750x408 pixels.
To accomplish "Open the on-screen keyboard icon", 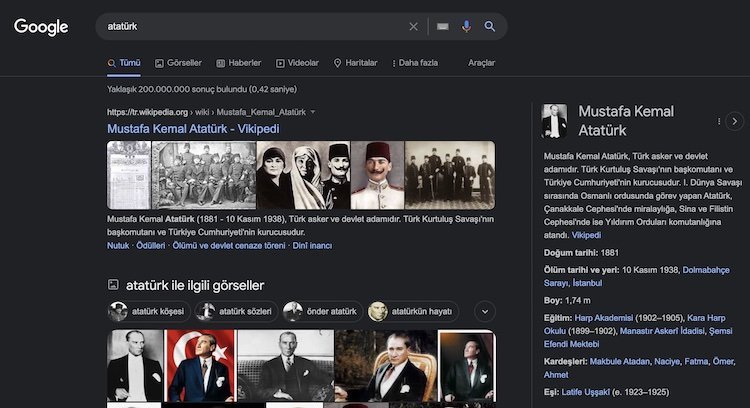I will click(x=442, y=27).
